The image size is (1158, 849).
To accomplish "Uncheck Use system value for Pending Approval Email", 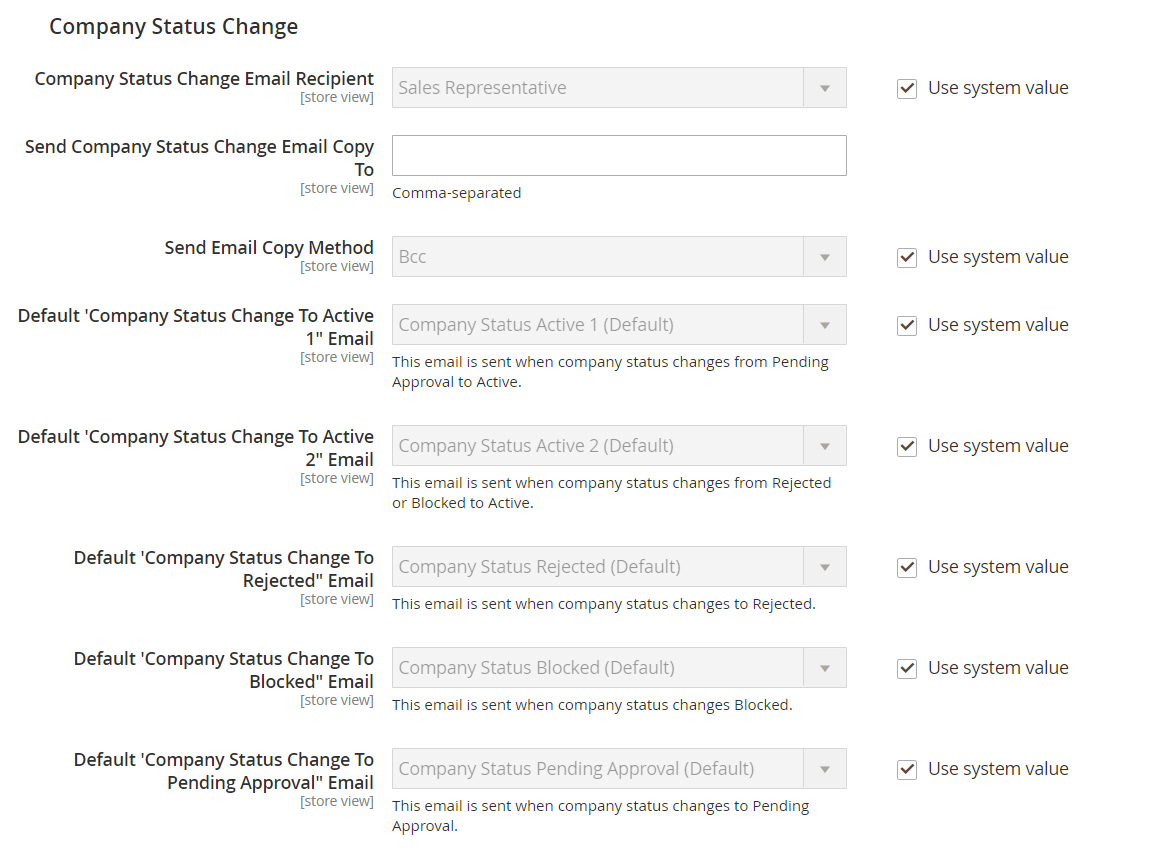I will pos(907,770).
